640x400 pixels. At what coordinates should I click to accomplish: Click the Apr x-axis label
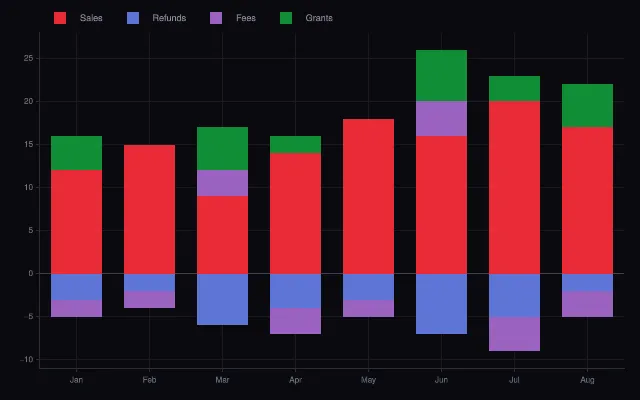tap(296, 380)
